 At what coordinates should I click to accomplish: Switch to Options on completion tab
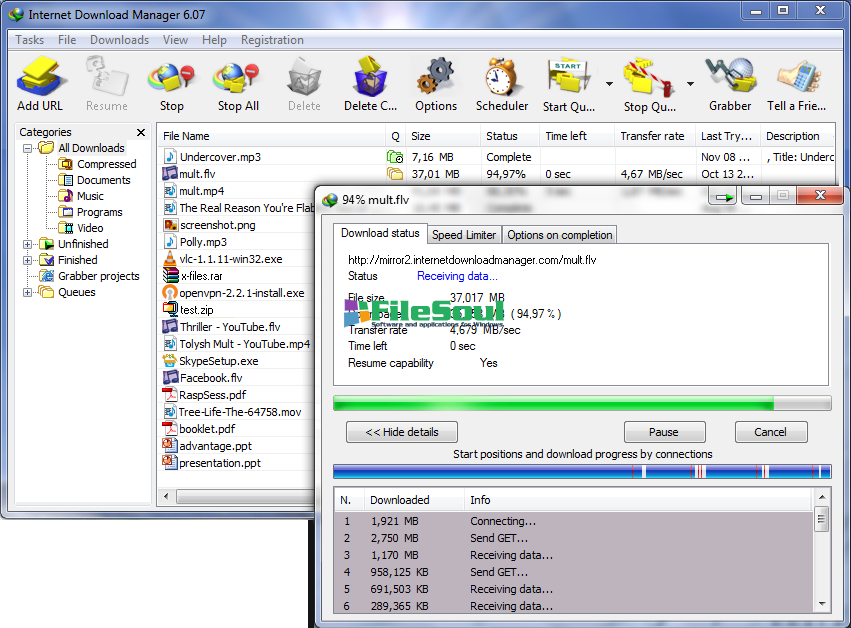[x=559, y=235]
